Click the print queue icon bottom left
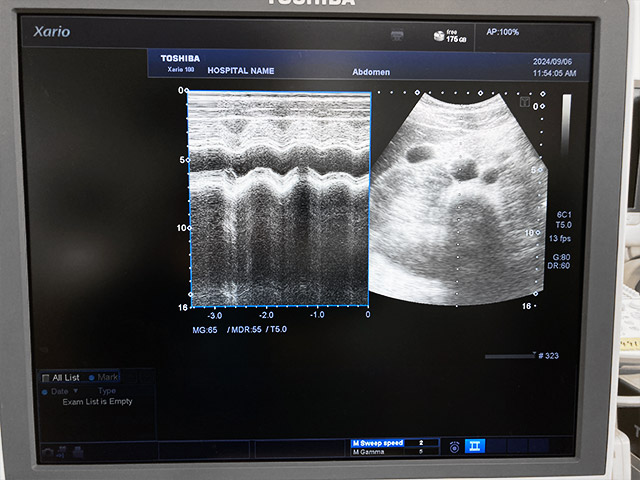 pos(78,452)
